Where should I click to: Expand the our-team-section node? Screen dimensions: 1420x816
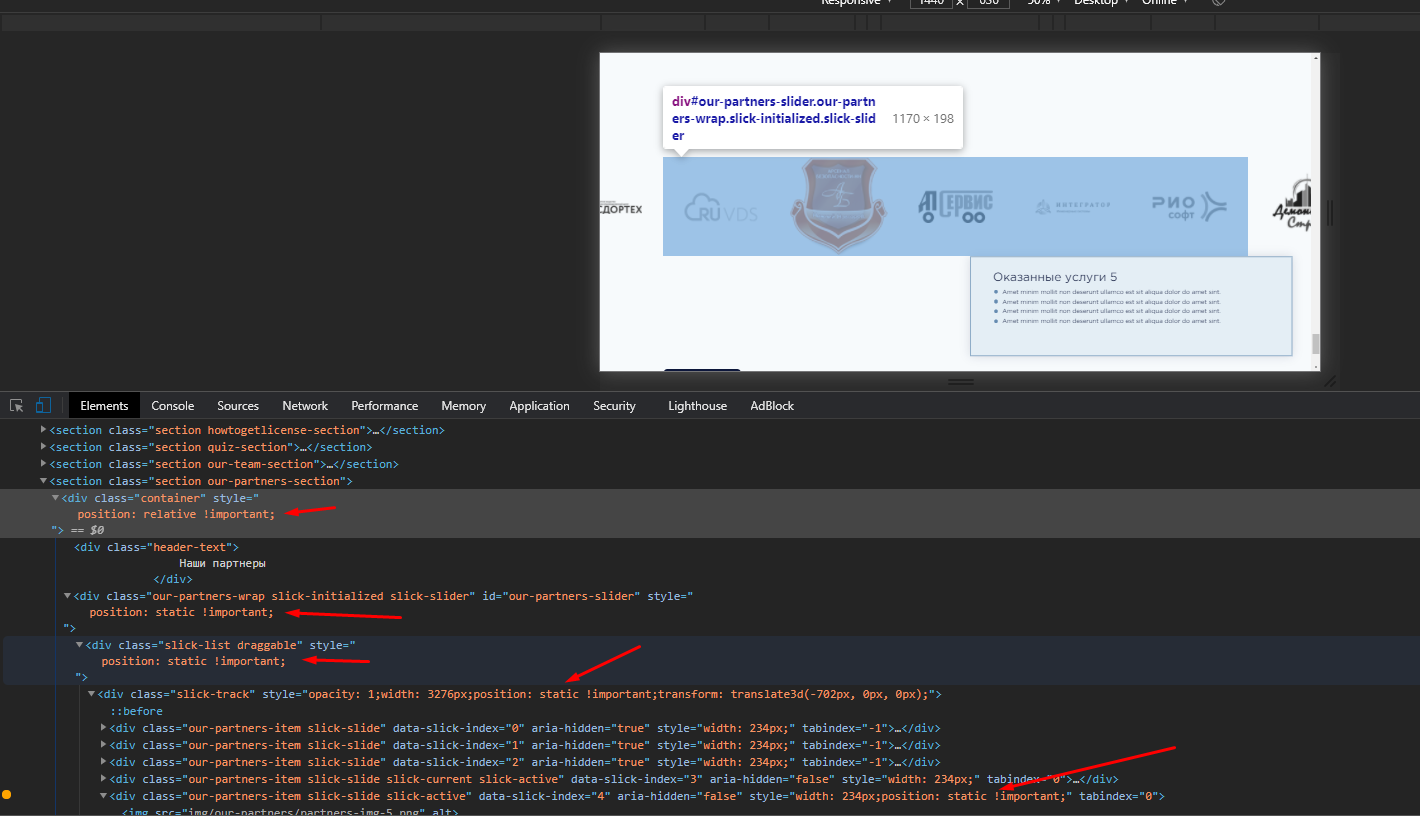(43, 464)
